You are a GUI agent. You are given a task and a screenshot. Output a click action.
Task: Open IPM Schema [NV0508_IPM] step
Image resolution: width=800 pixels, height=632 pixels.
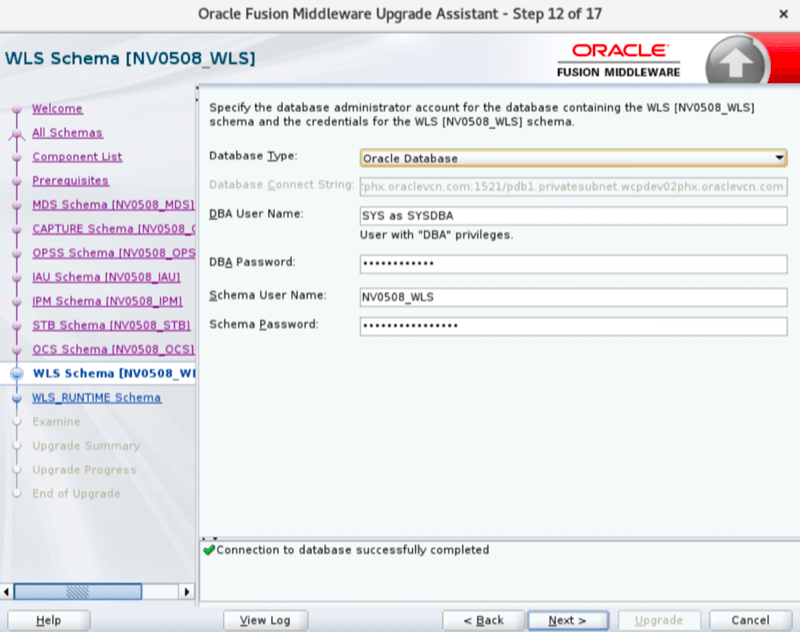[107, 301]
